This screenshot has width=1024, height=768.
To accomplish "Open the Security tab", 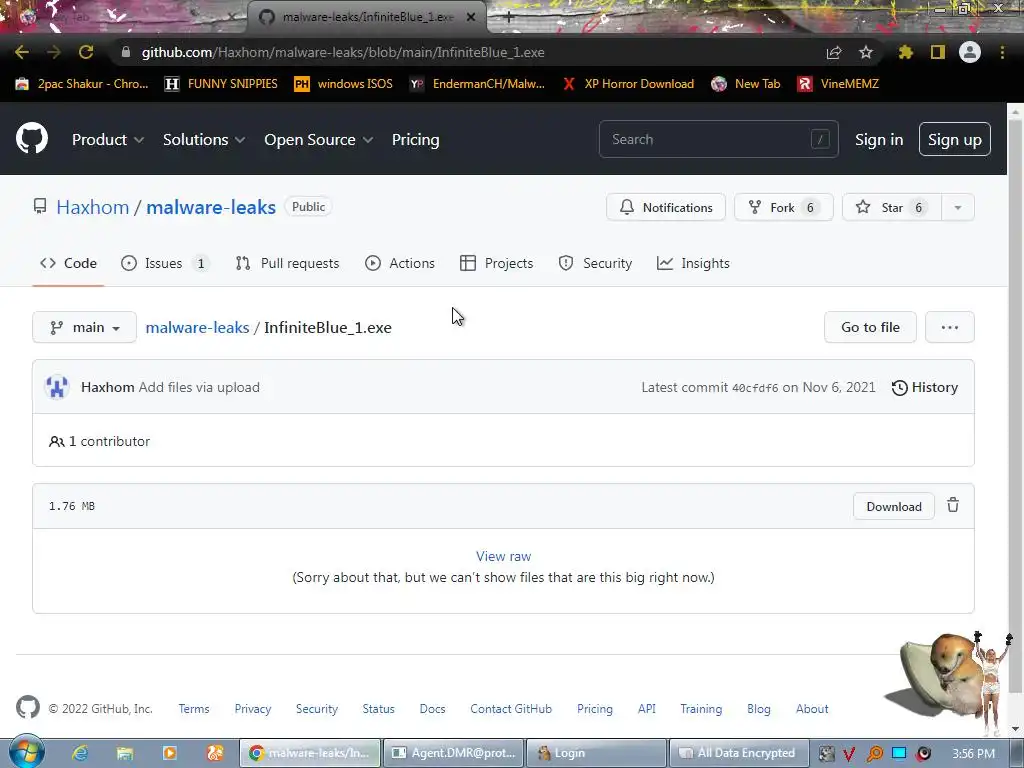I will (x=595, y=263).
